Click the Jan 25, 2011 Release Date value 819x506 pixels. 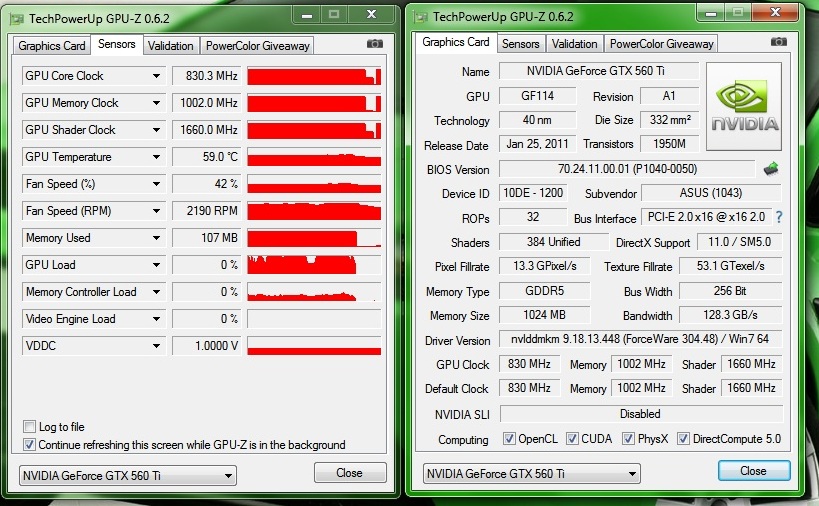tap(537, 144)
